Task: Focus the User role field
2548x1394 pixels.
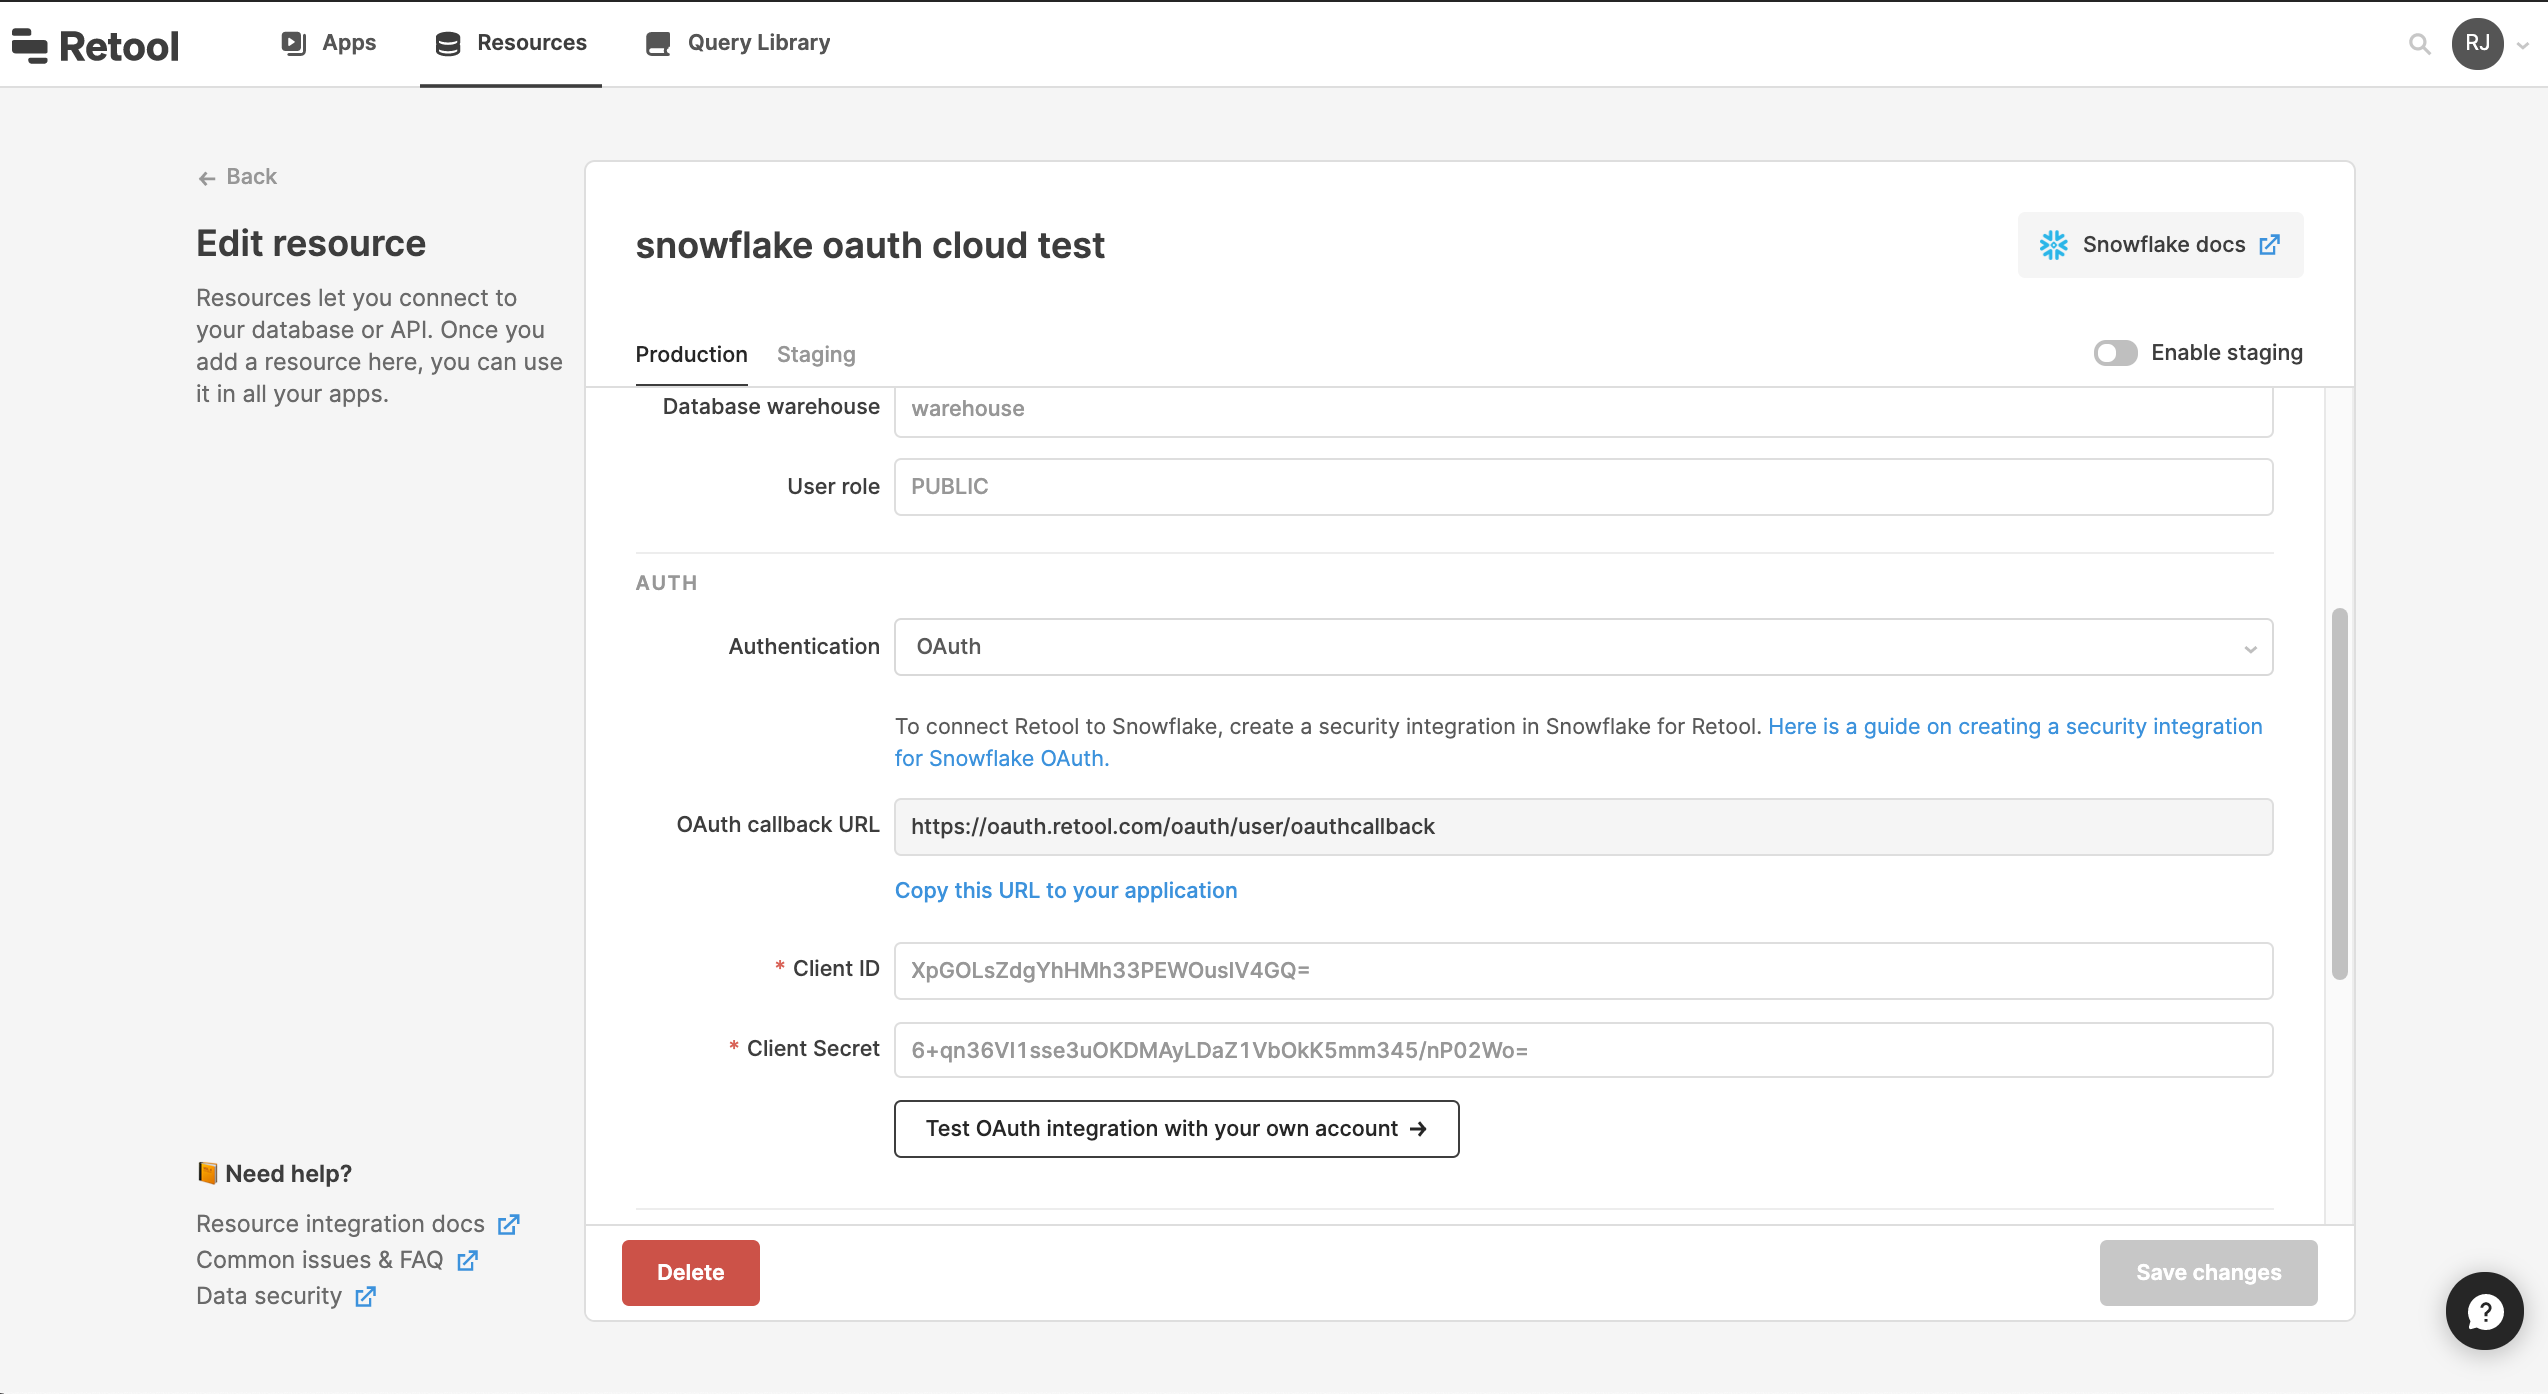Action: (1583, 487)
